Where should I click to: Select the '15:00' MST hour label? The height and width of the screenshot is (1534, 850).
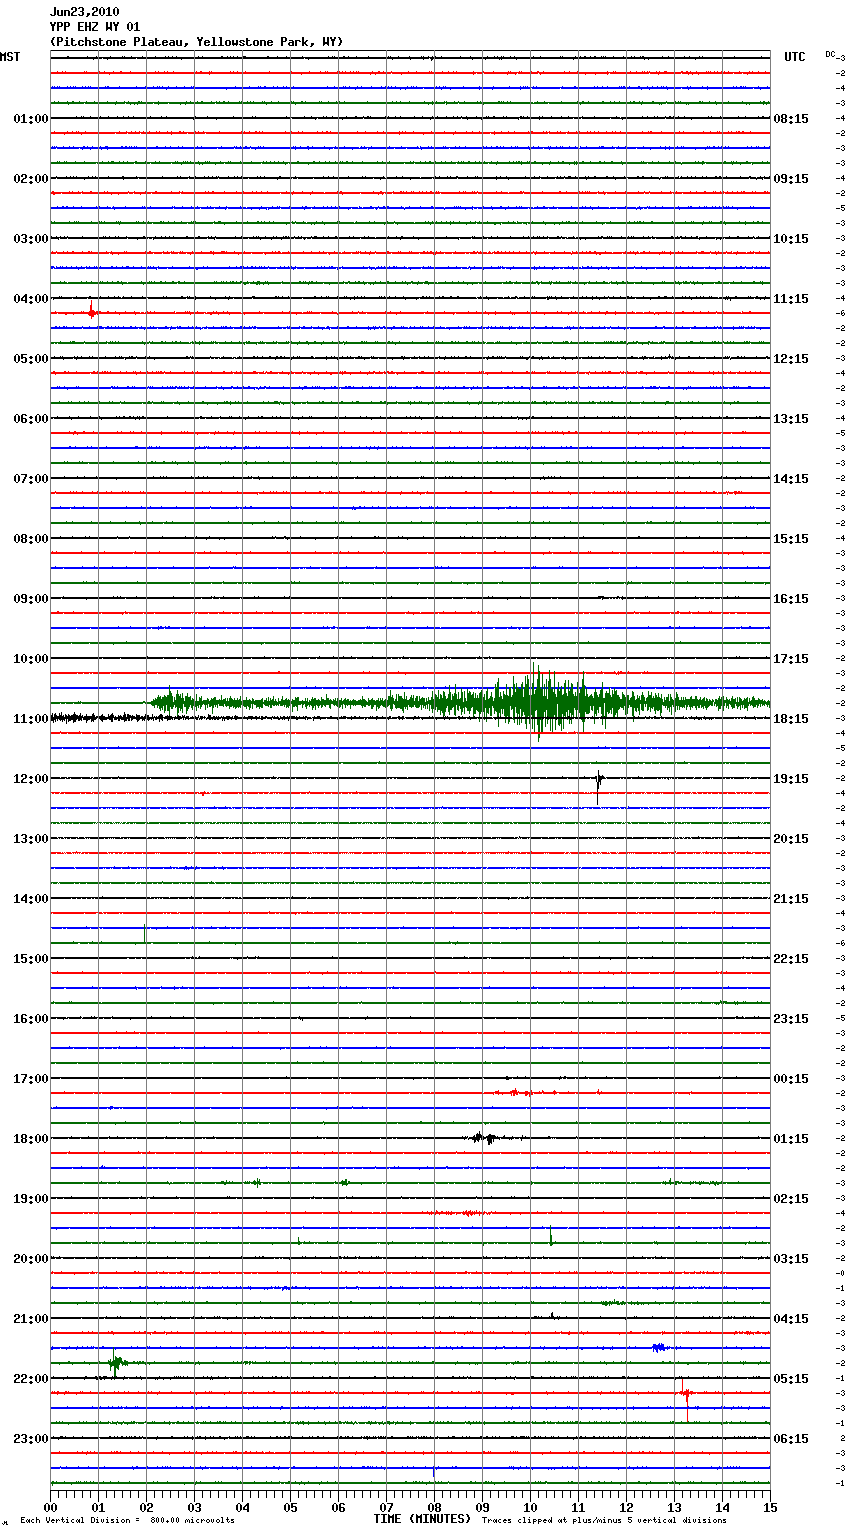click(x=31, y=959)
